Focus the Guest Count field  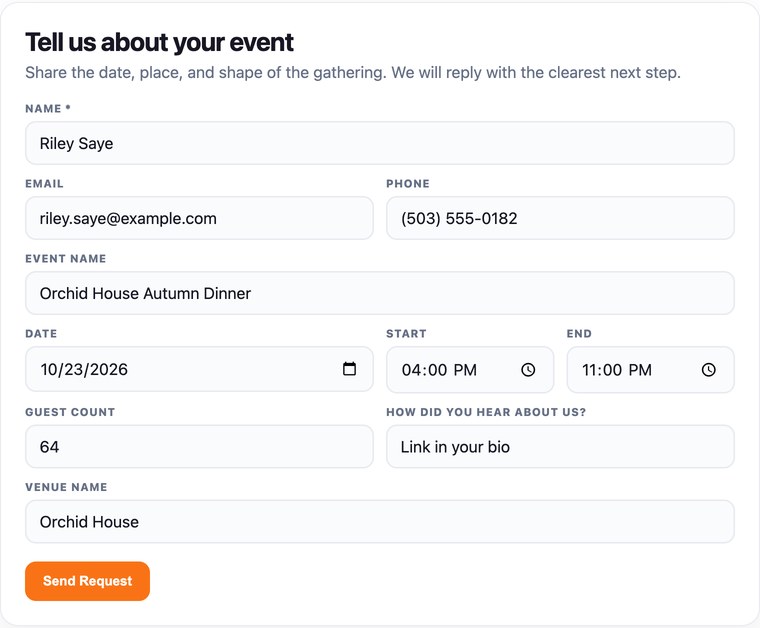[x=199, y=446]
